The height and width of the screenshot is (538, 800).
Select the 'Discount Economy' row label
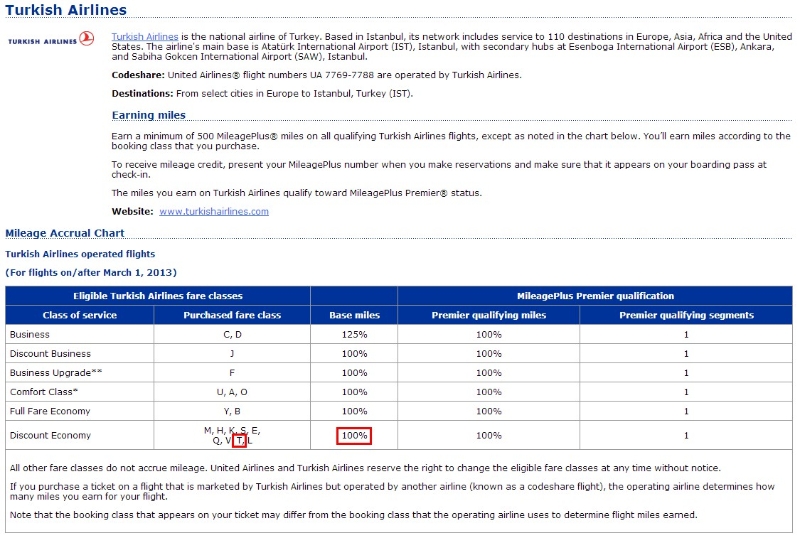[x=50, y=435]
